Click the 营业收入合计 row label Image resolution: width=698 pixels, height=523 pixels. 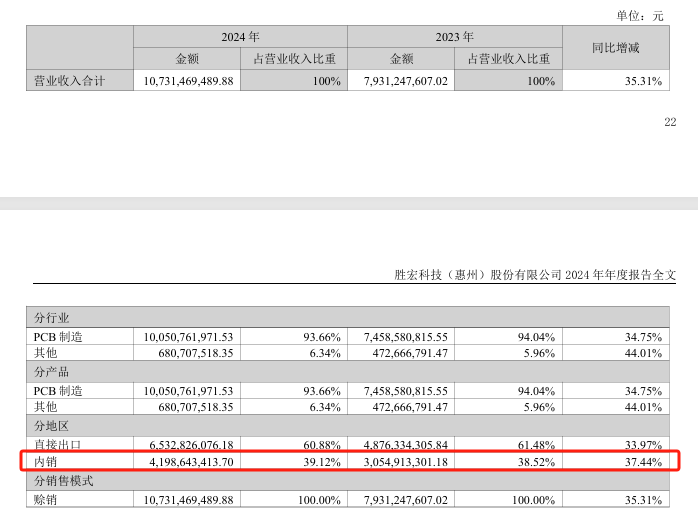pyautogui.click(x=69, y=81)
